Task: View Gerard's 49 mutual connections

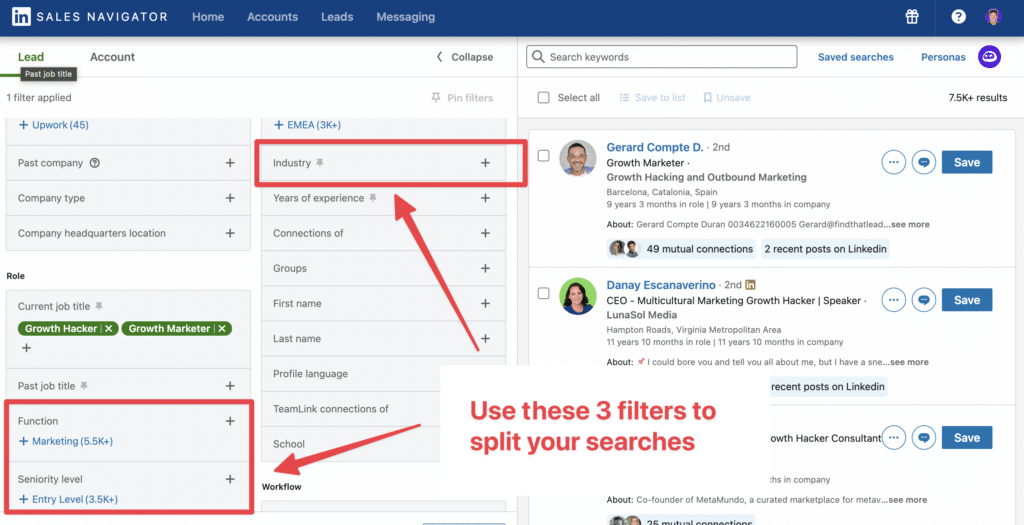Action: click(x=681, y=249)
